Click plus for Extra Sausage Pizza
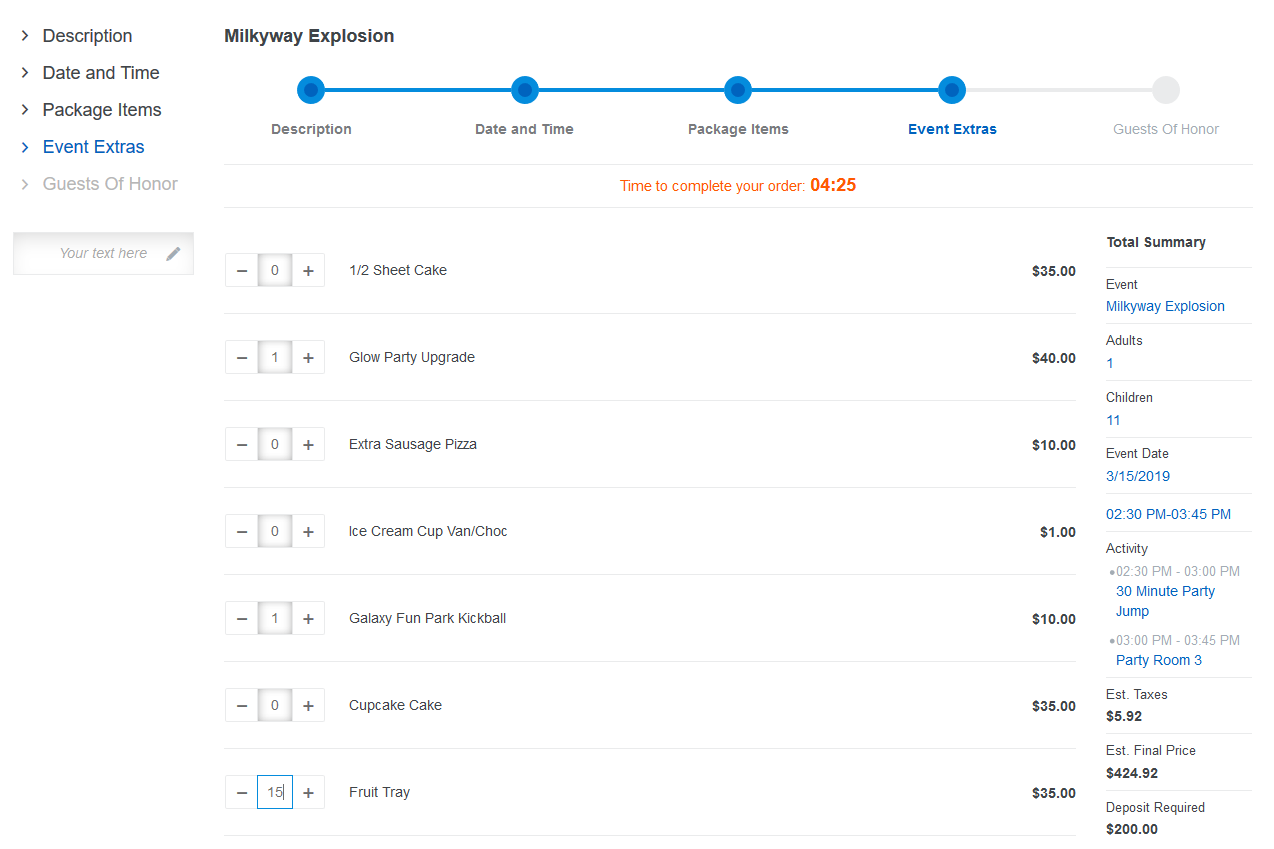1274x849 pixels. [x=308, y=445]
